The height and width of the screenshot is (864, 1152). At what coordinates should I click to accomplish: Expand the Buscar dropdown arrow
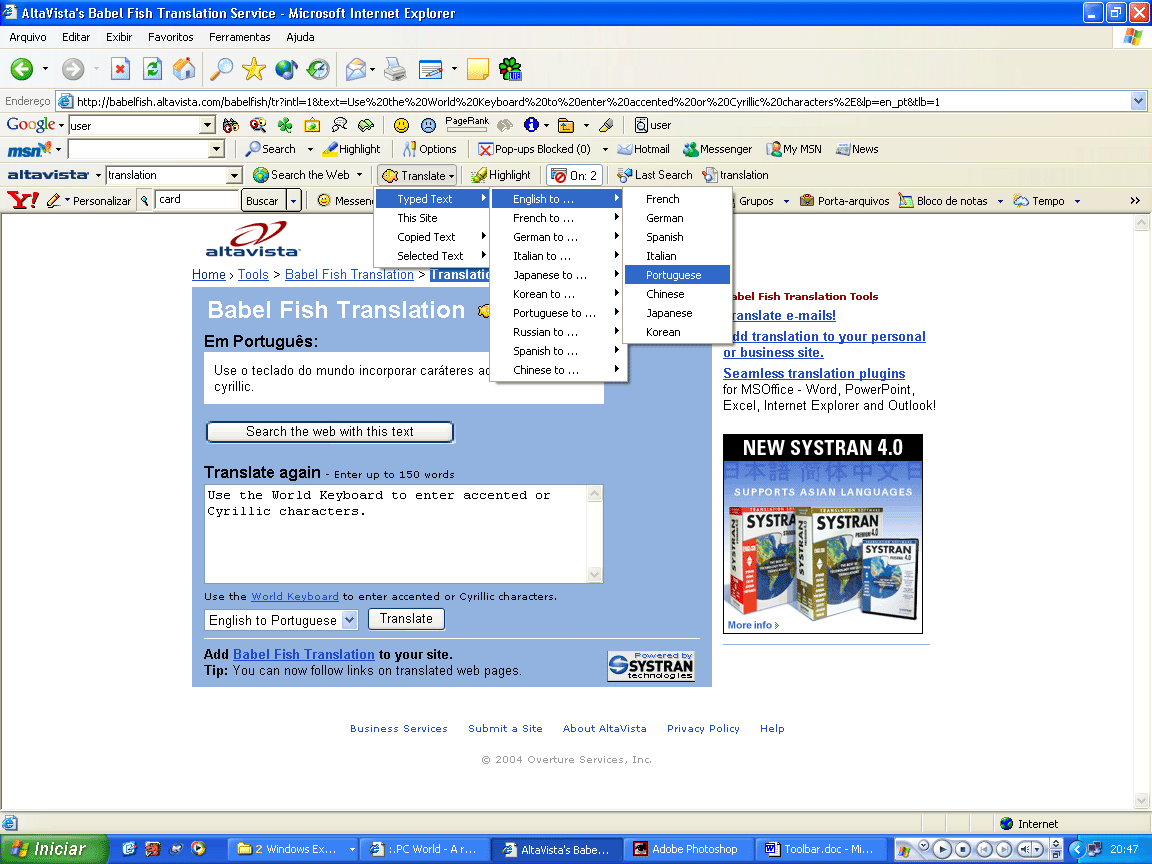coord(293,201)
